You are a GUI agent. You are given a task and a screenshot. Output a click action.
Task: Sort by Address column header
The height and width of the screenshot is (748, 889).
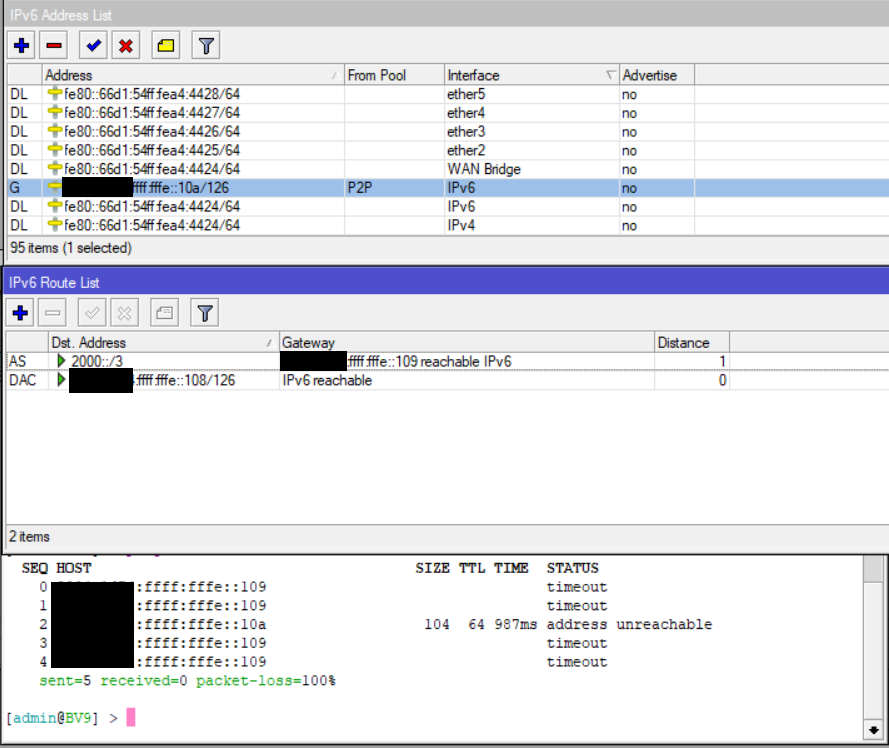pyautogui.click(x=193, y=75)
